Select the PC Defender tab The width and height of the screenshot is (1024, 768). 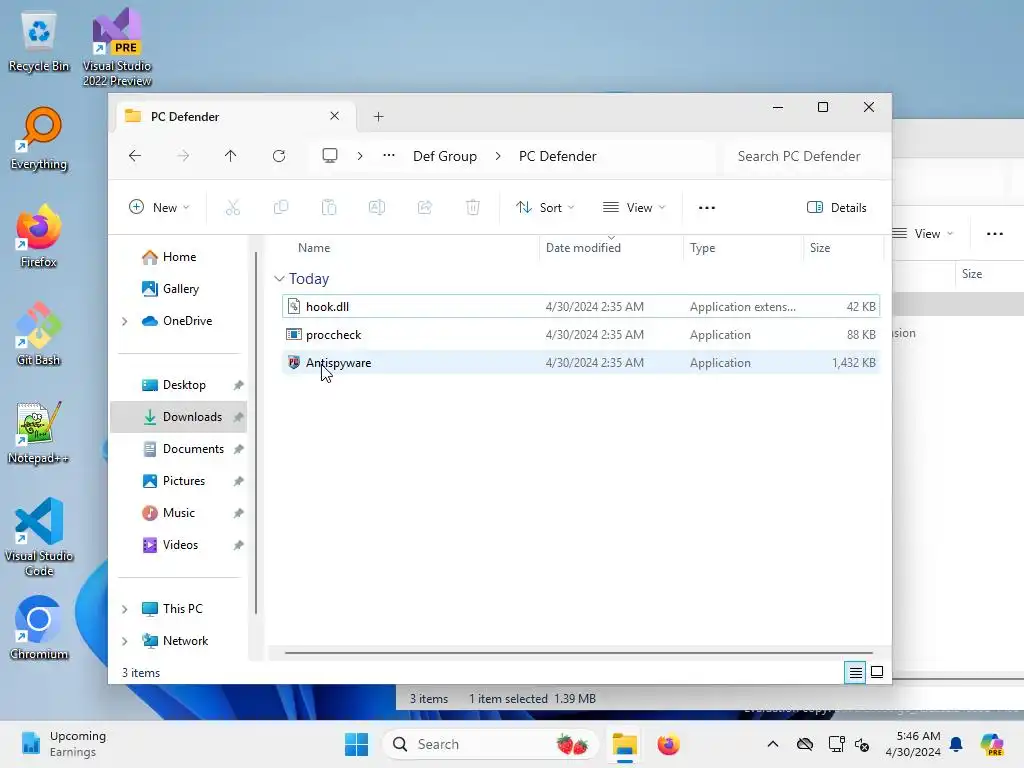click(235, 116)
